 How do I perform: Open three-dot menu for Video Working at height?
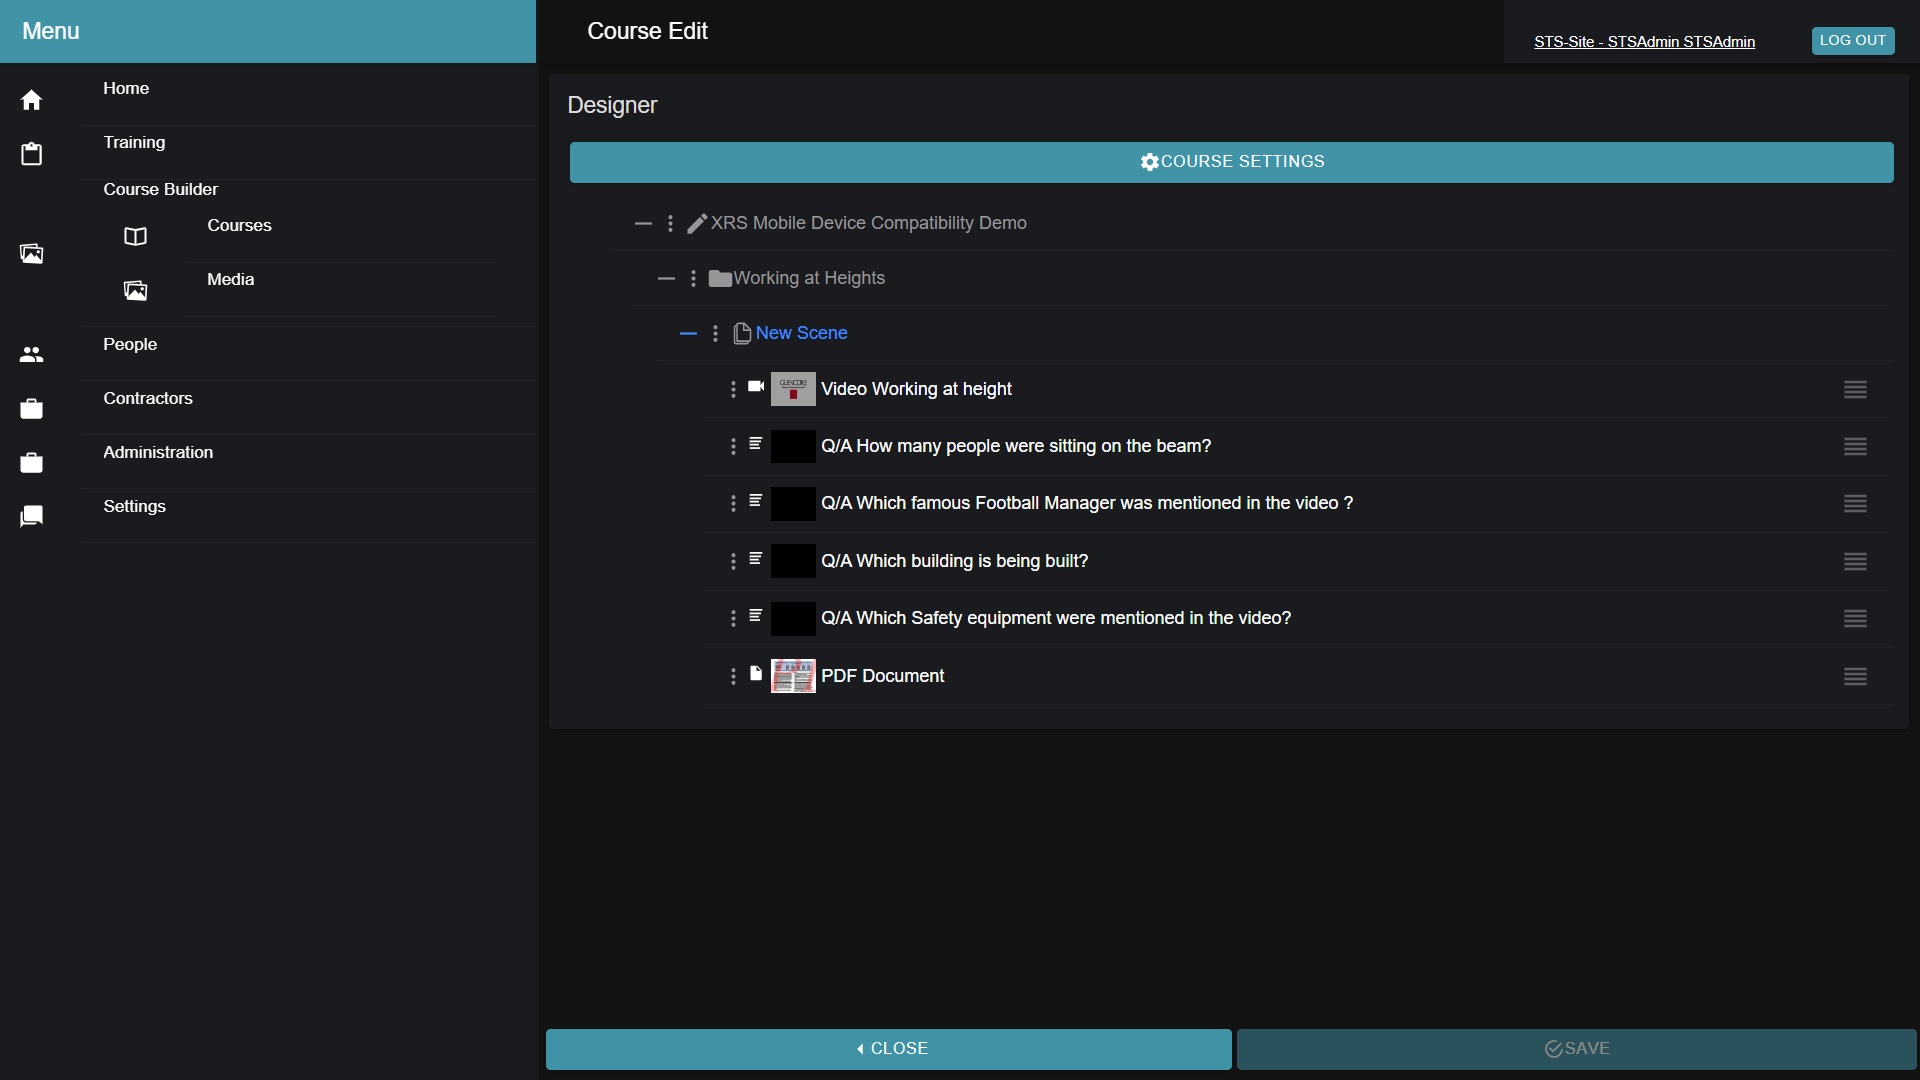(733, 389)
